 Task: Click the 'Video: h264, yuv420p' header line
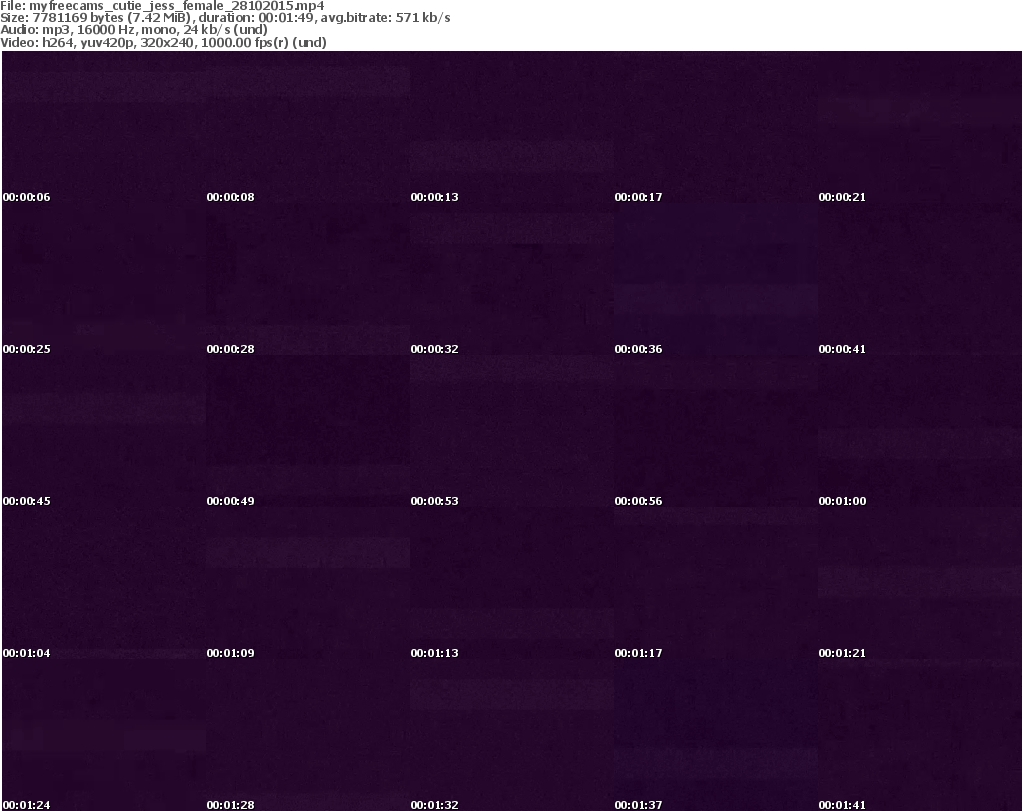163,42
